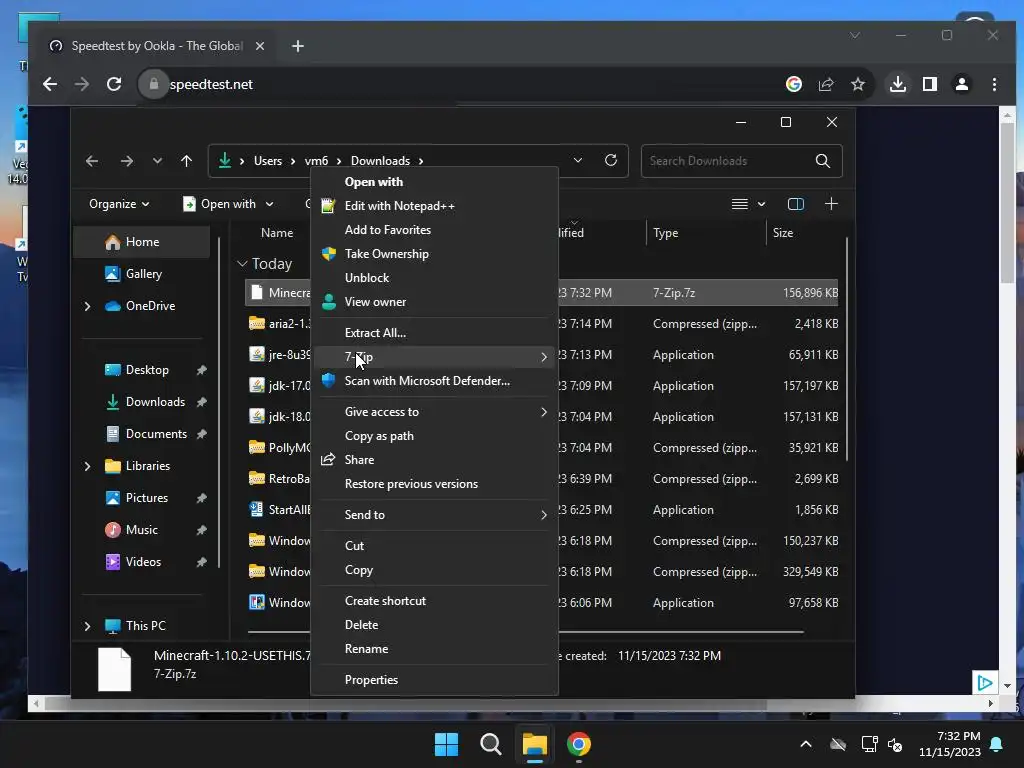Open the Organize dropdown

click(119, 204)
